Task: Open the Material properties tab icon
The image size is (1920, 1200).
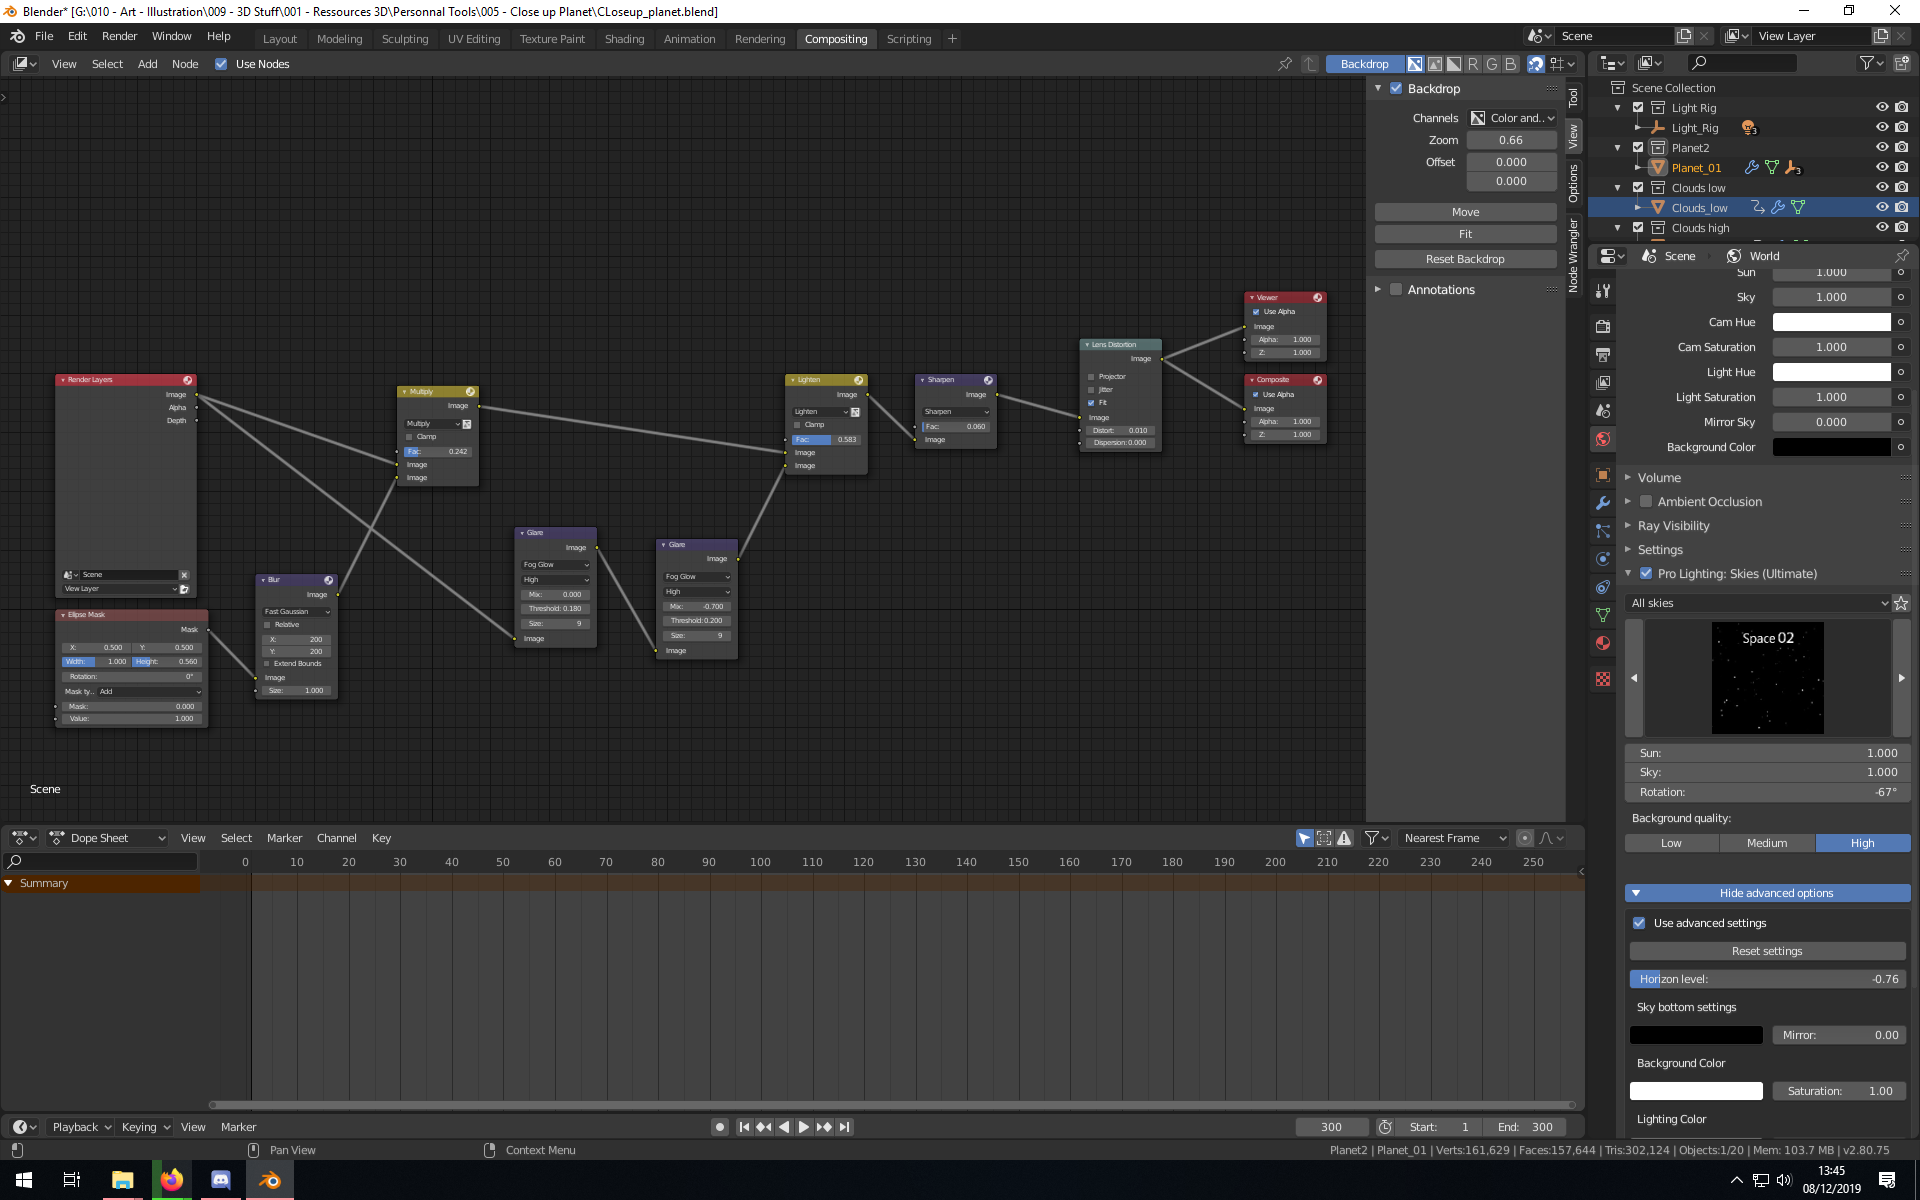Action: pyautogui.click(x=1603, y=643)
